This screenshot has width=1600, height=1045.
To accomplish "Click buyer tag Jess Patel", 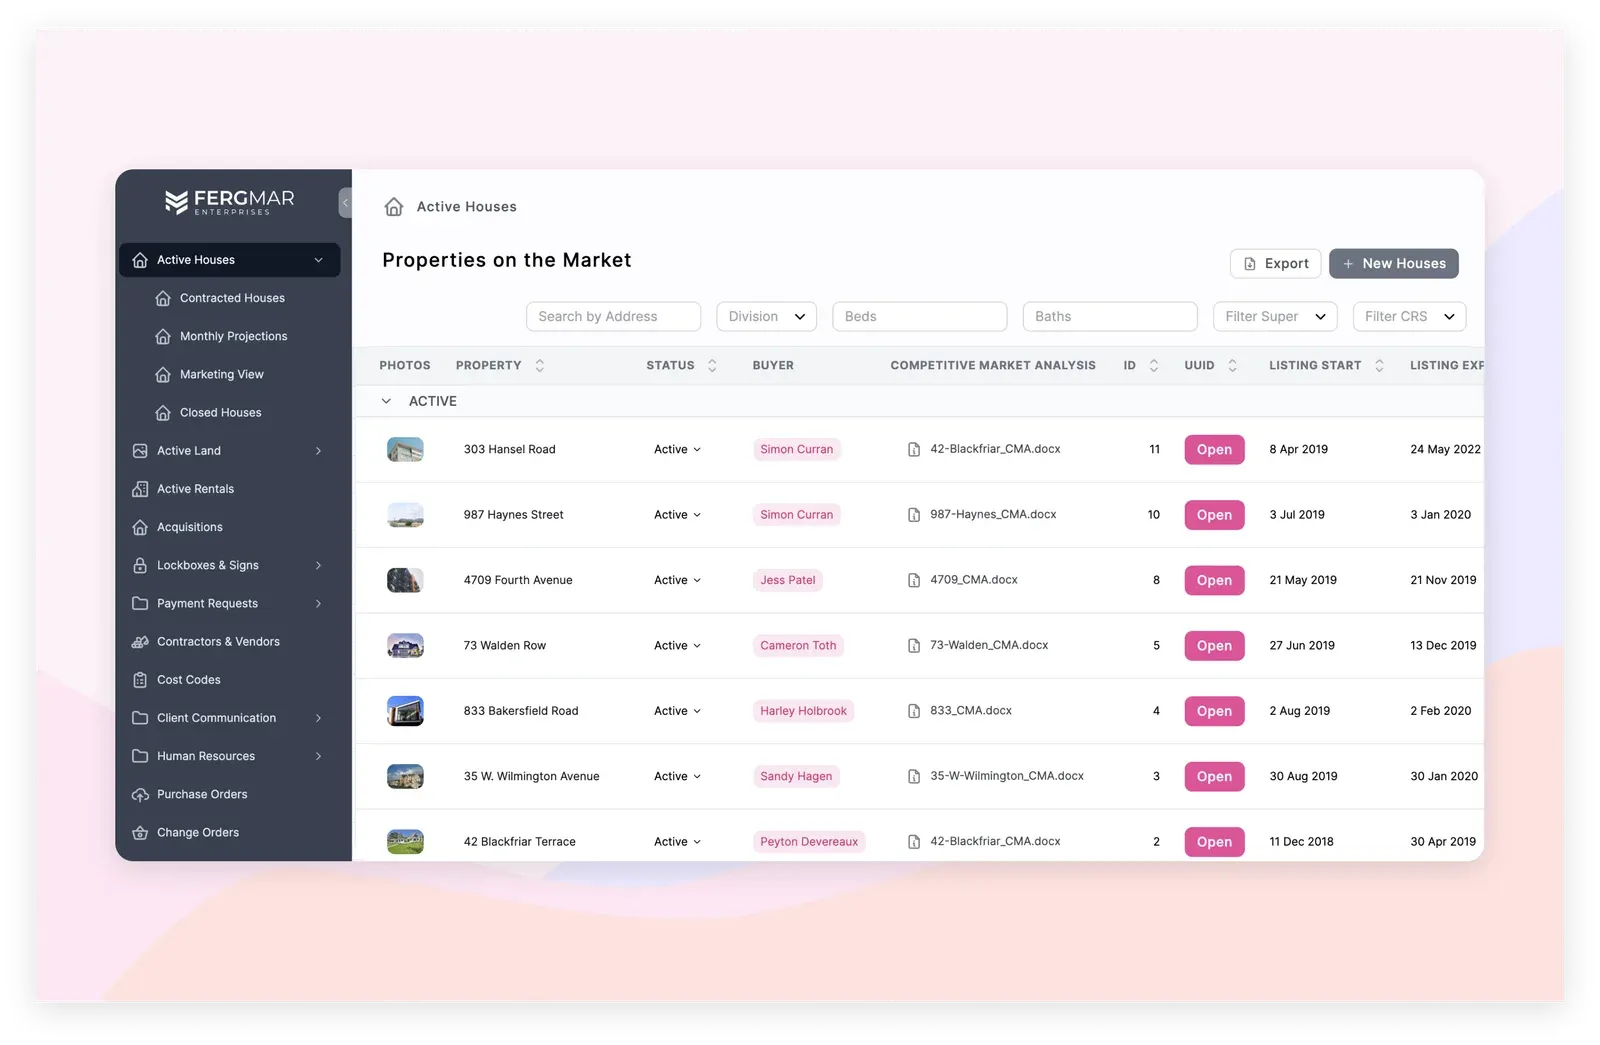I will pyautogui.click(x=788, y=580).
